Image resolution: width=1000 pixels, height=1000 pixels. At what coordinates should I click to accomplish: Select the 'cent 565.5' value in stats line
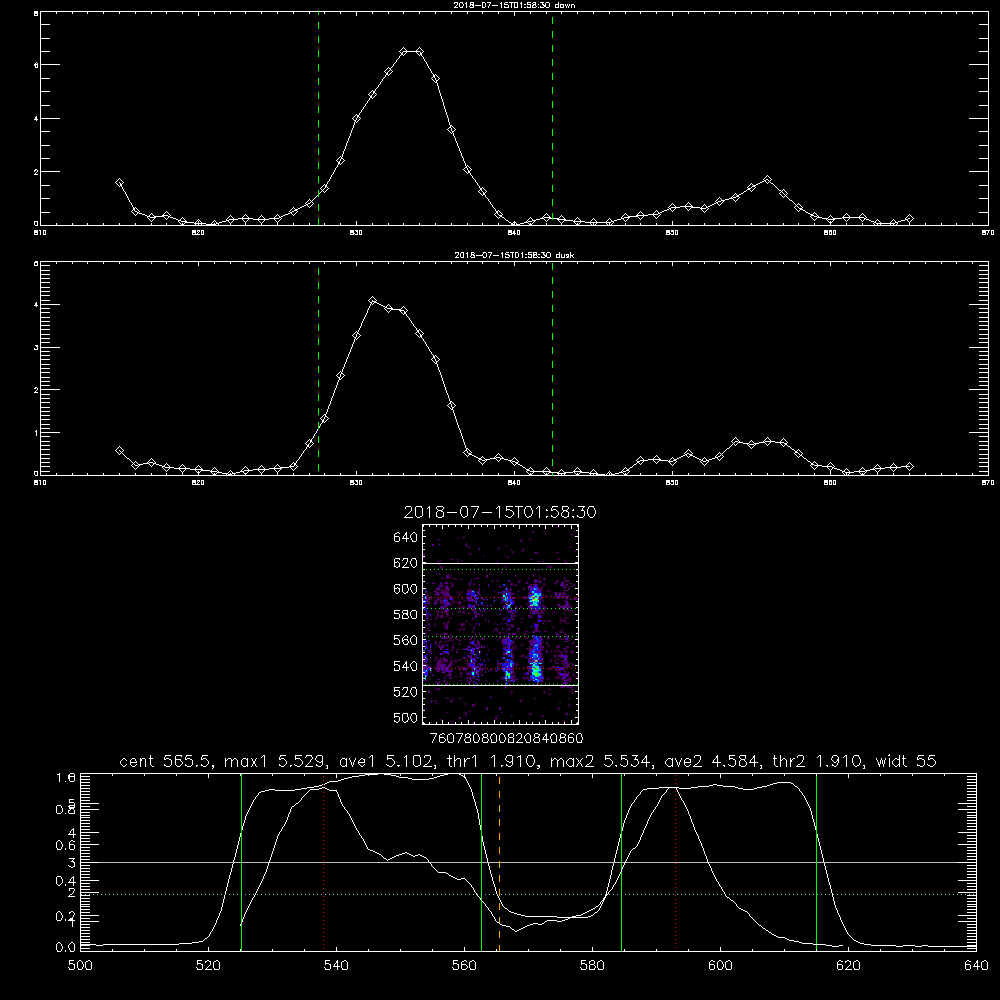click(x=170, y=761)
